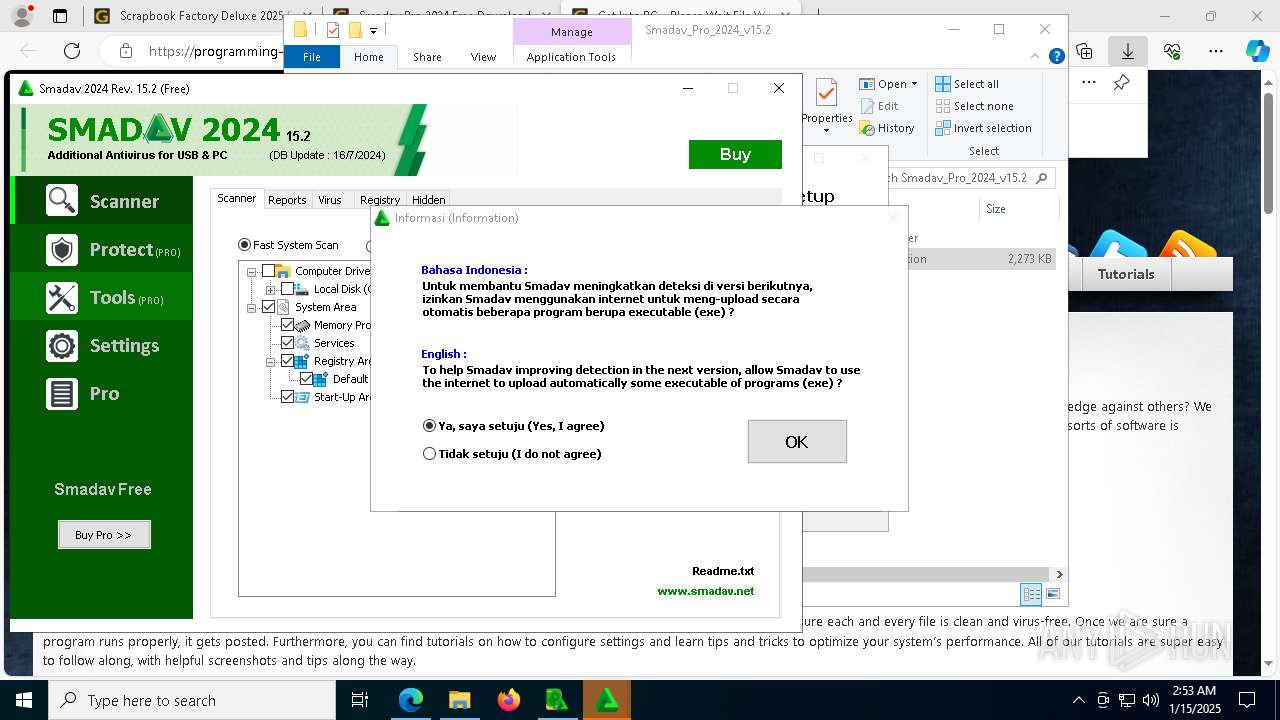The image size is (1280, 720).
Task: Click History in the File Explorer ribbon
Action: 887,128
